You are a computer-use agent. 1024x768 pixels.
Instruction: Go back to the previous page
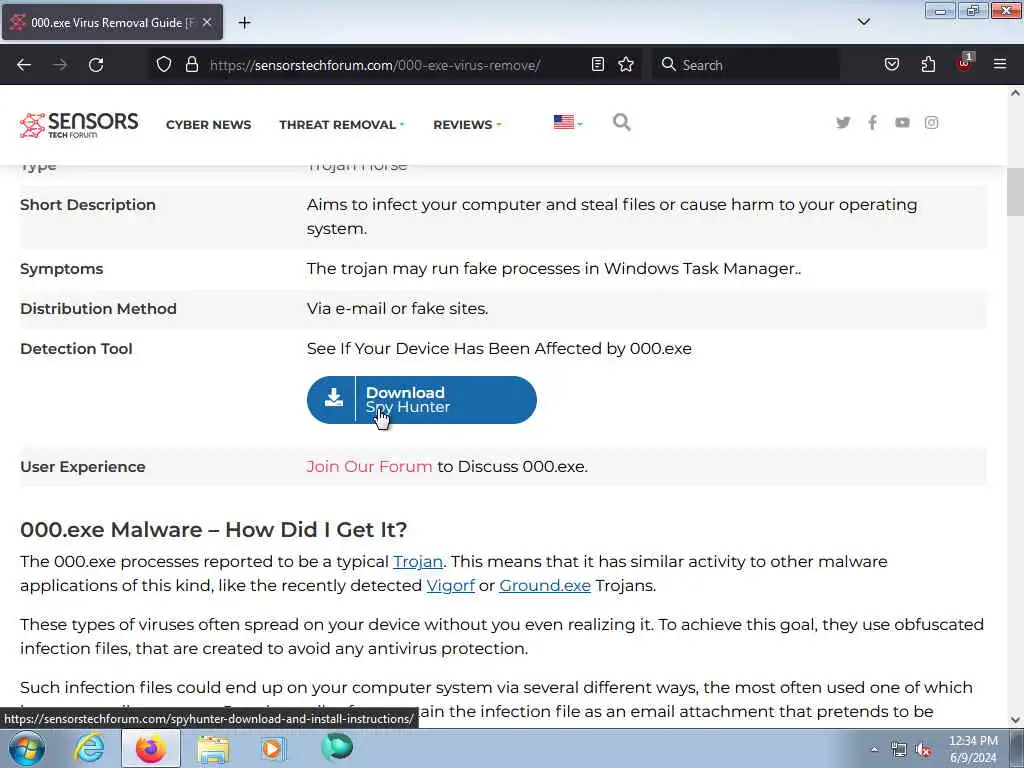click(24, 65)
